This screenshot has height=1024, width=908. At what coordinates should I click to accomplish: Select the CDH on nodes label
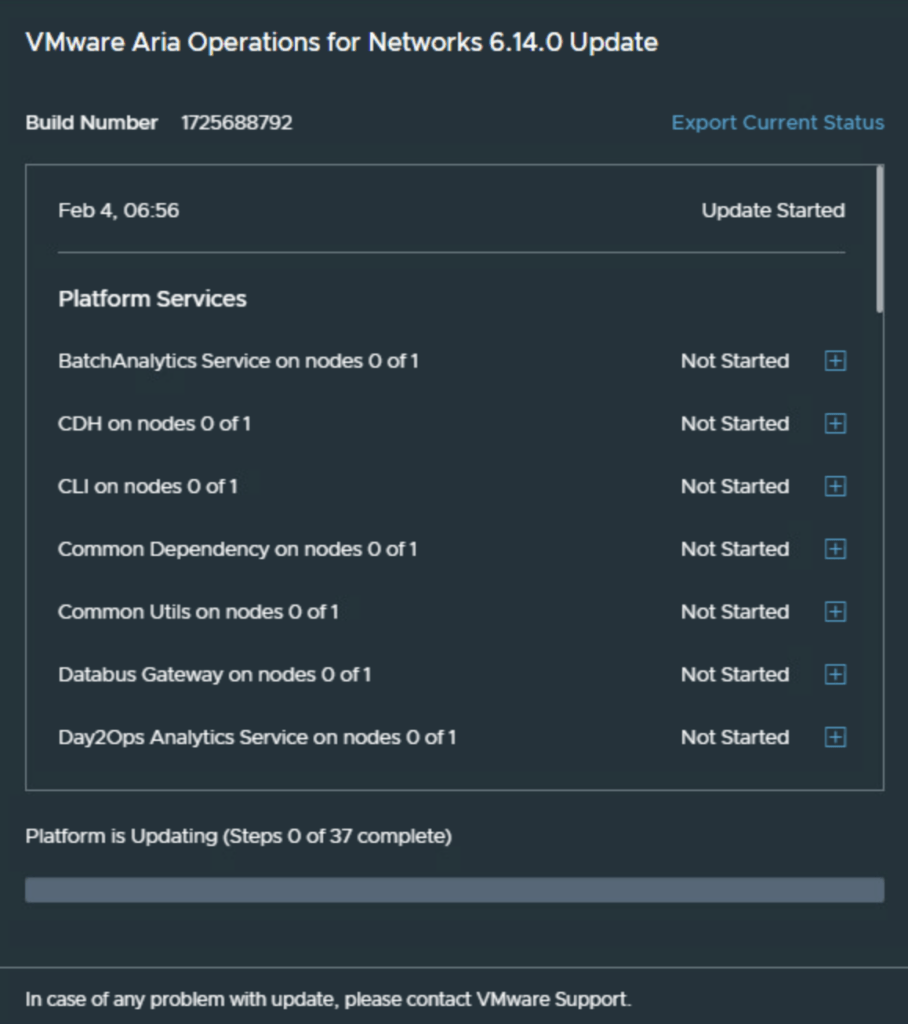tap(154, 424)
